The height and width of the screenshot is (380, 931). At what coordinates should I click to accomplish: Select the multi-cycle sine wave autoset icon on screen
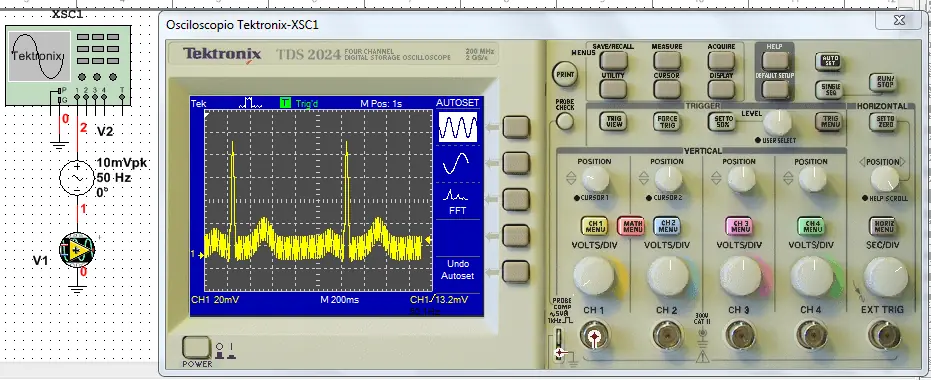pos(458,126)
